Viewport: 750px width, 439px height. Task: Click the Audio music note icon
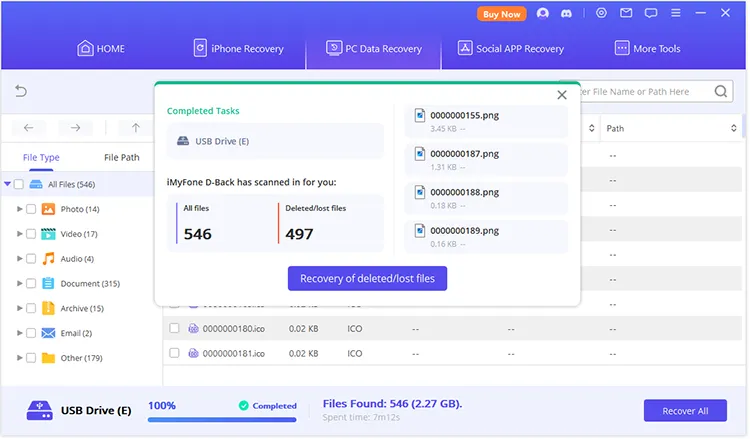pyautogui.click(x=48, y=259)
